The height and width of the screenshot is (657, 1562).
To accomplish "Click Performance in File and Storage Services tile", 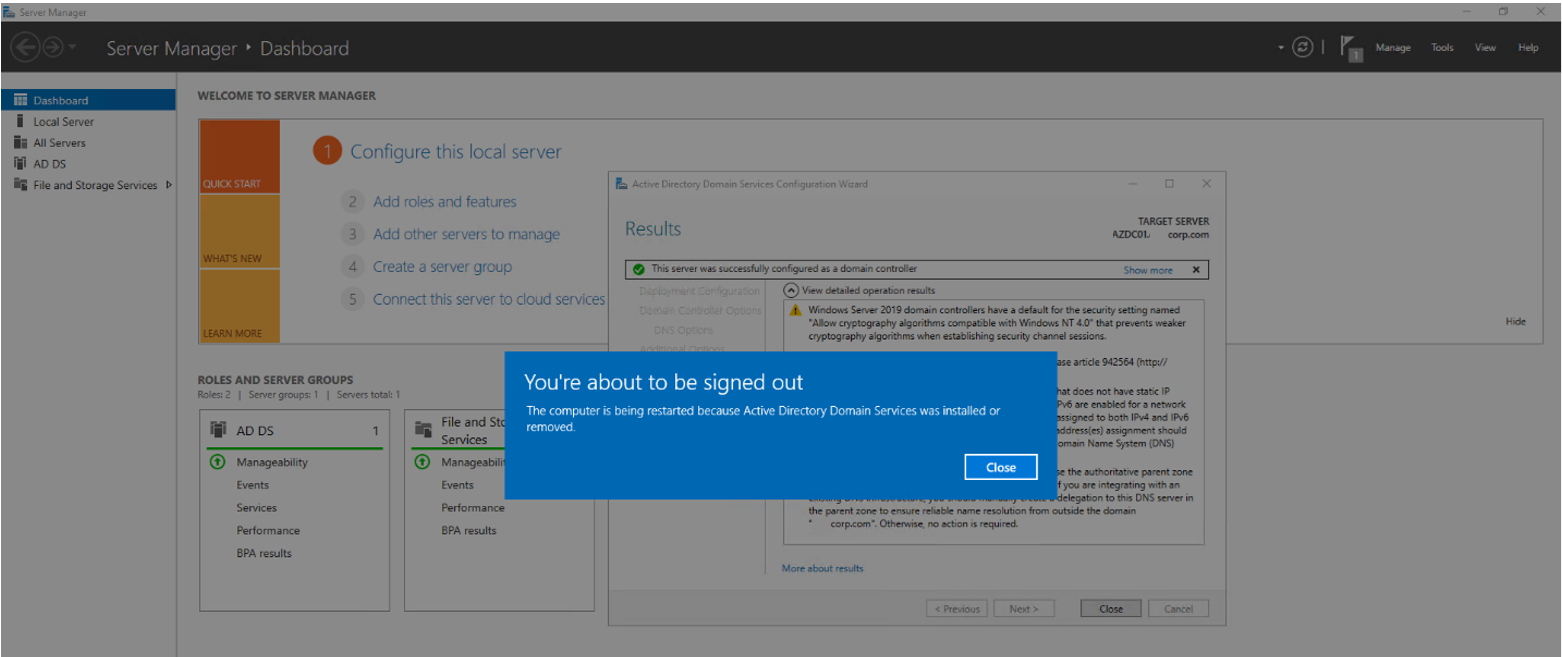I will [473, 507].
